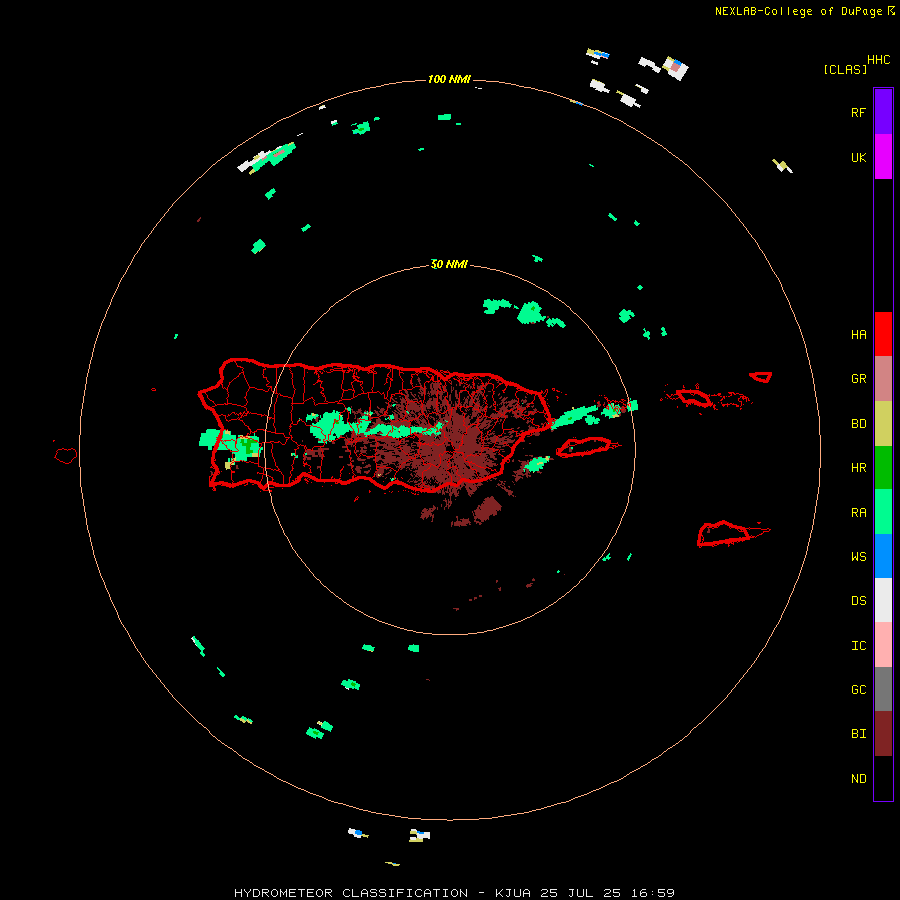The width and height of the screenshot is (900, 900).
Task: Click the HA legend label
Action: [x=859, y=335]
